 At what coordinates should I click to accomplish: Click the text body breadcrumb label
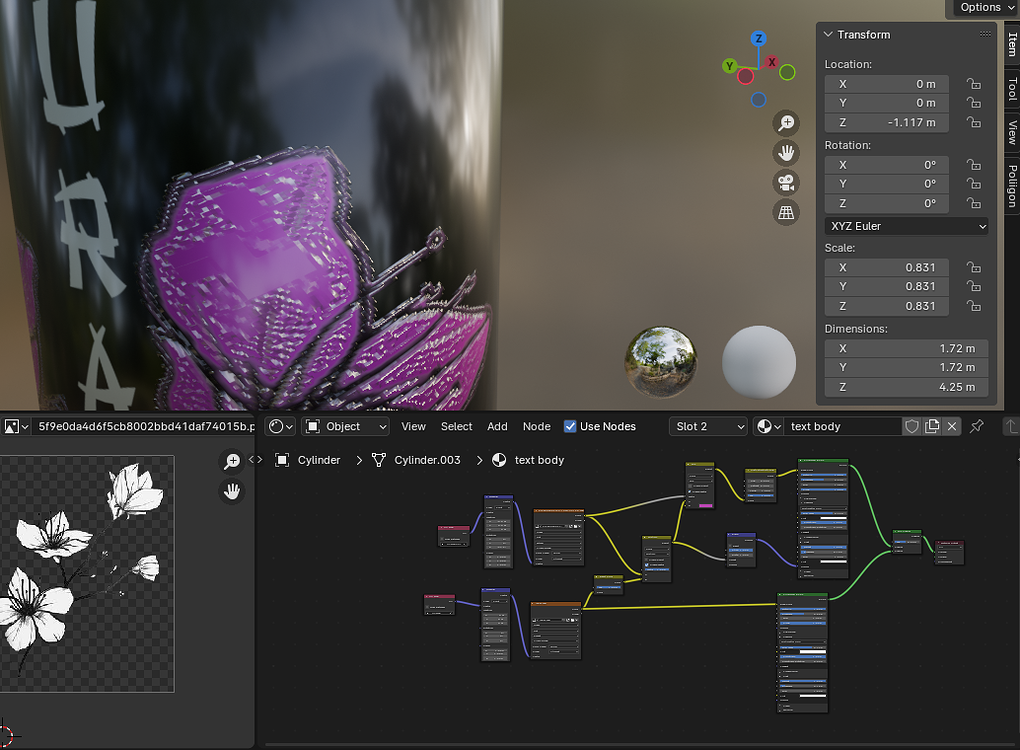(x=539, y=460)
